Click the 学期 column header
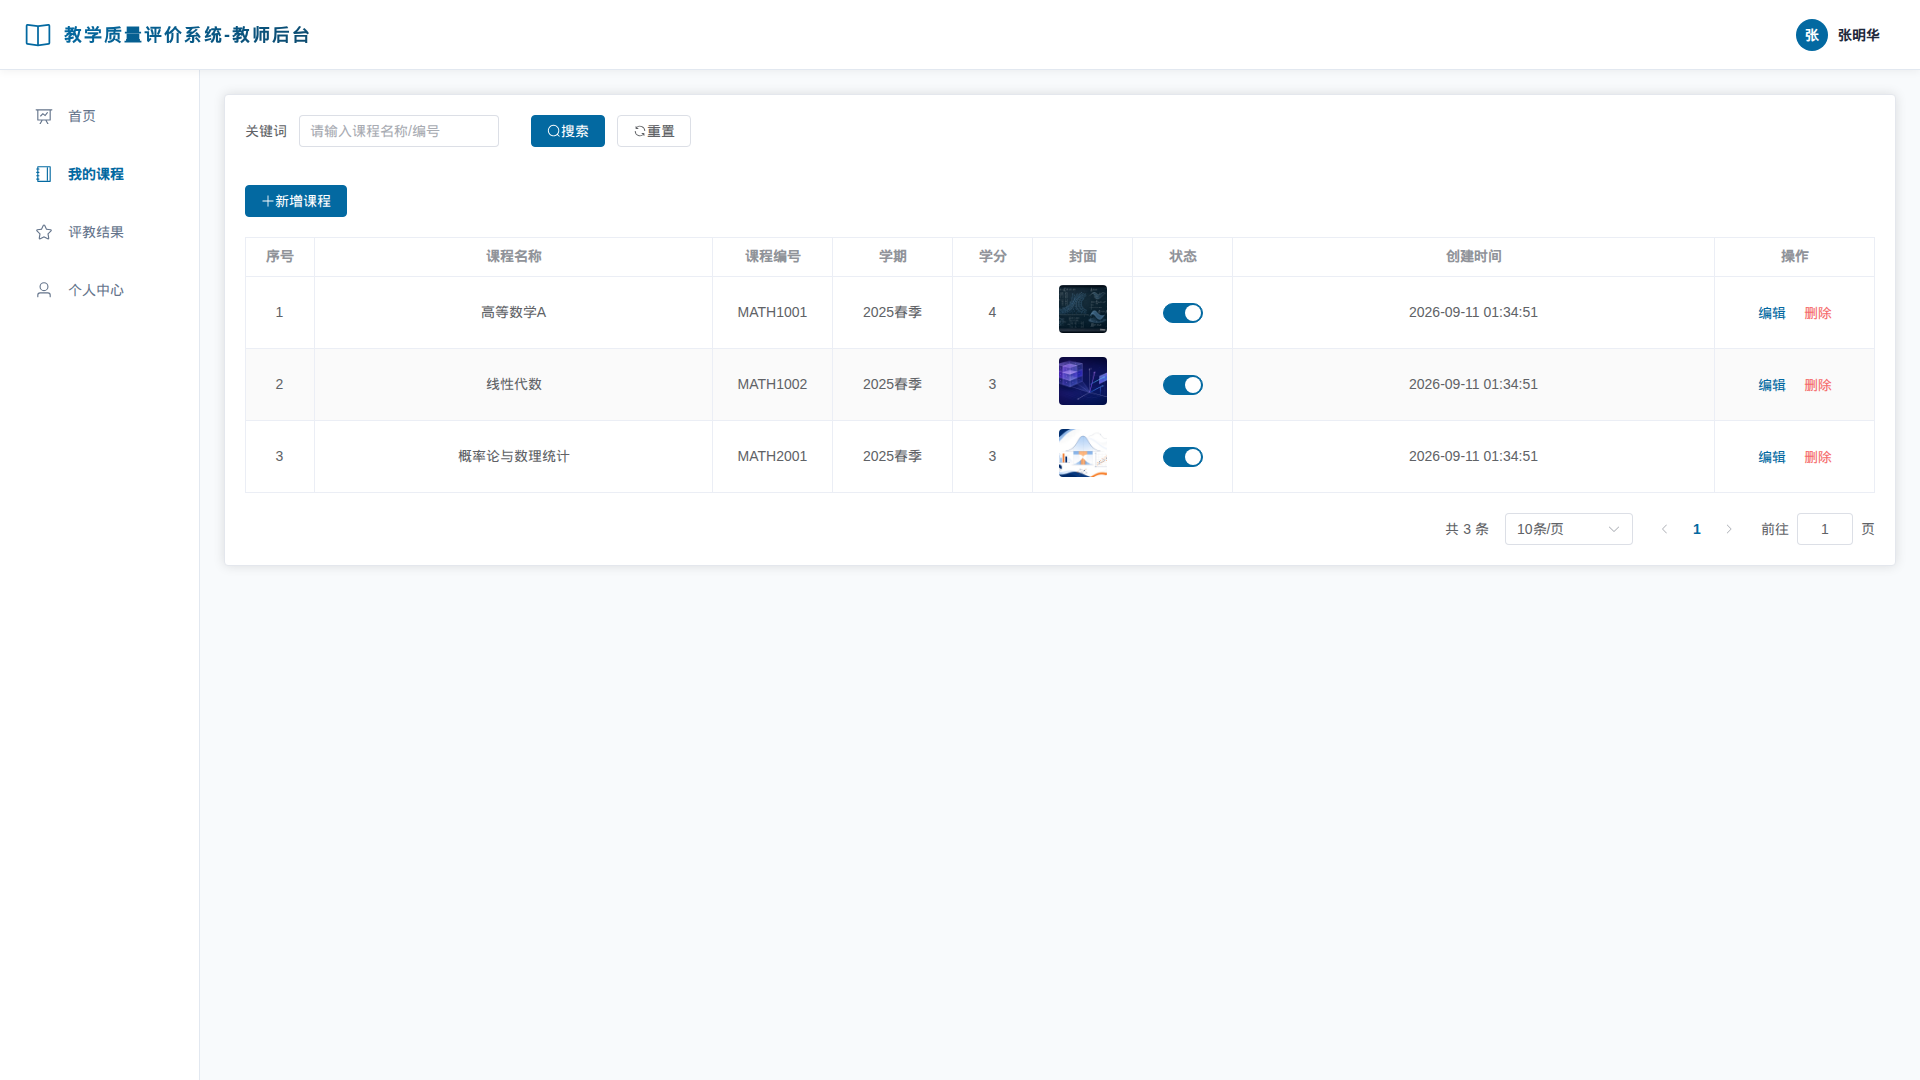The width and height of the screenshot is (1920, 1080). point(893,256)
